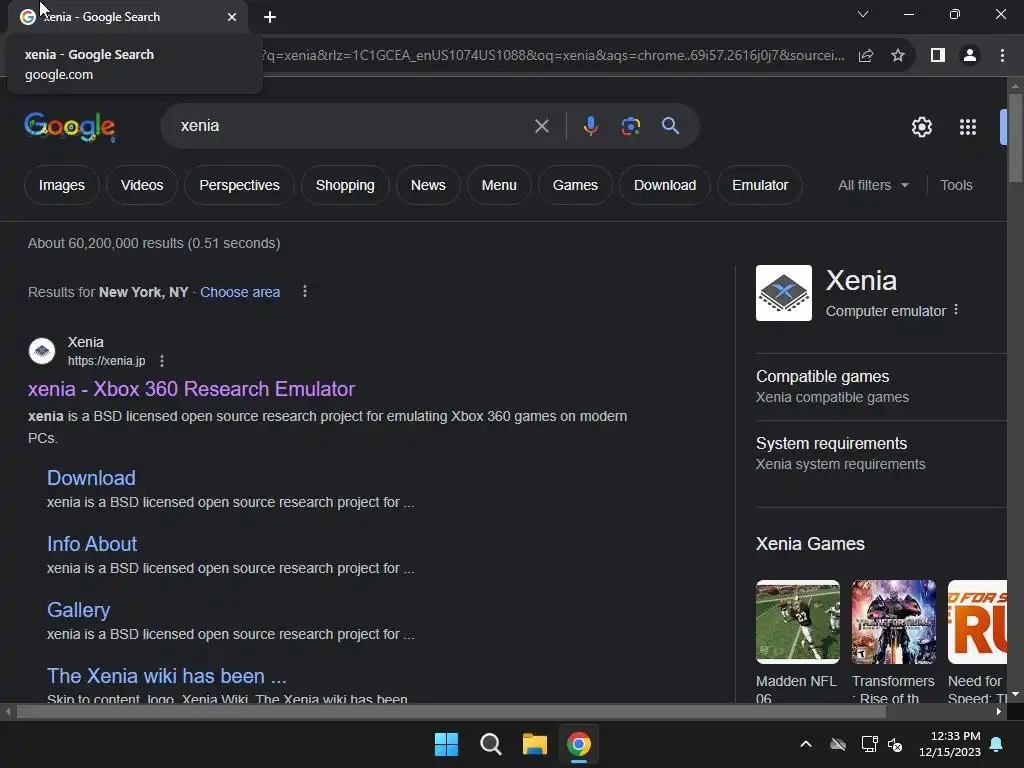1024x768 pixels.
Task: Open Windows taskbar search
Action: tap(490, 744)
